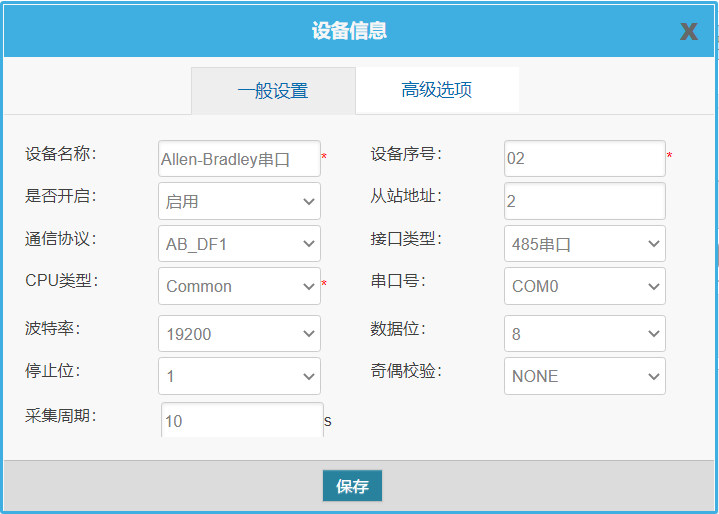This screenshot has height=514, width=719.
Task: Open the 数据位 dropdown
Action: click(584, 334)
